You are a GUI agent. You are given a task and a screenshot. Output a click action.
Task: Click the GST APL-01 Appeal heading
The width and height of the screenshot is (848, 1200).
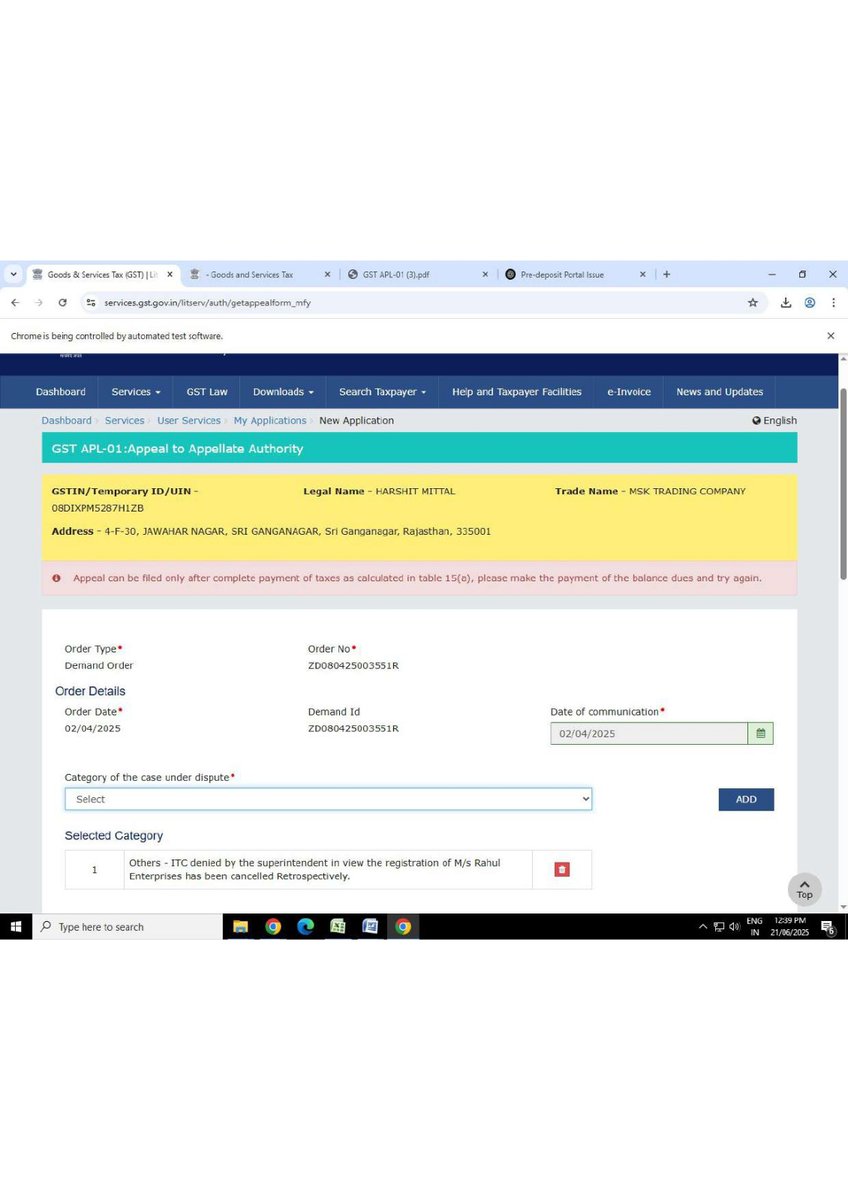[177, 449]
